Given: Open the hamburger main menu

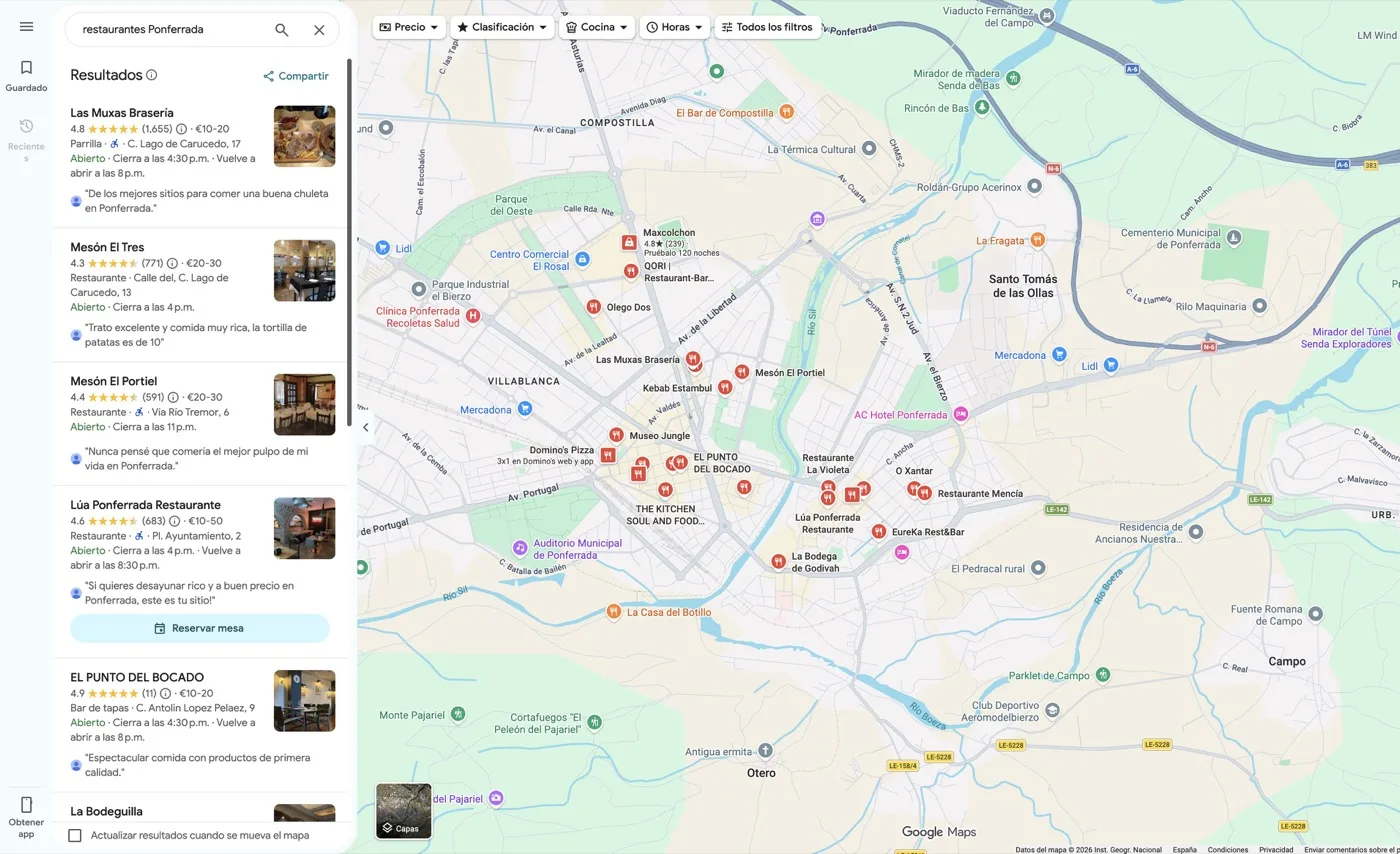Looking at the screenshot, I should [26, 26].
